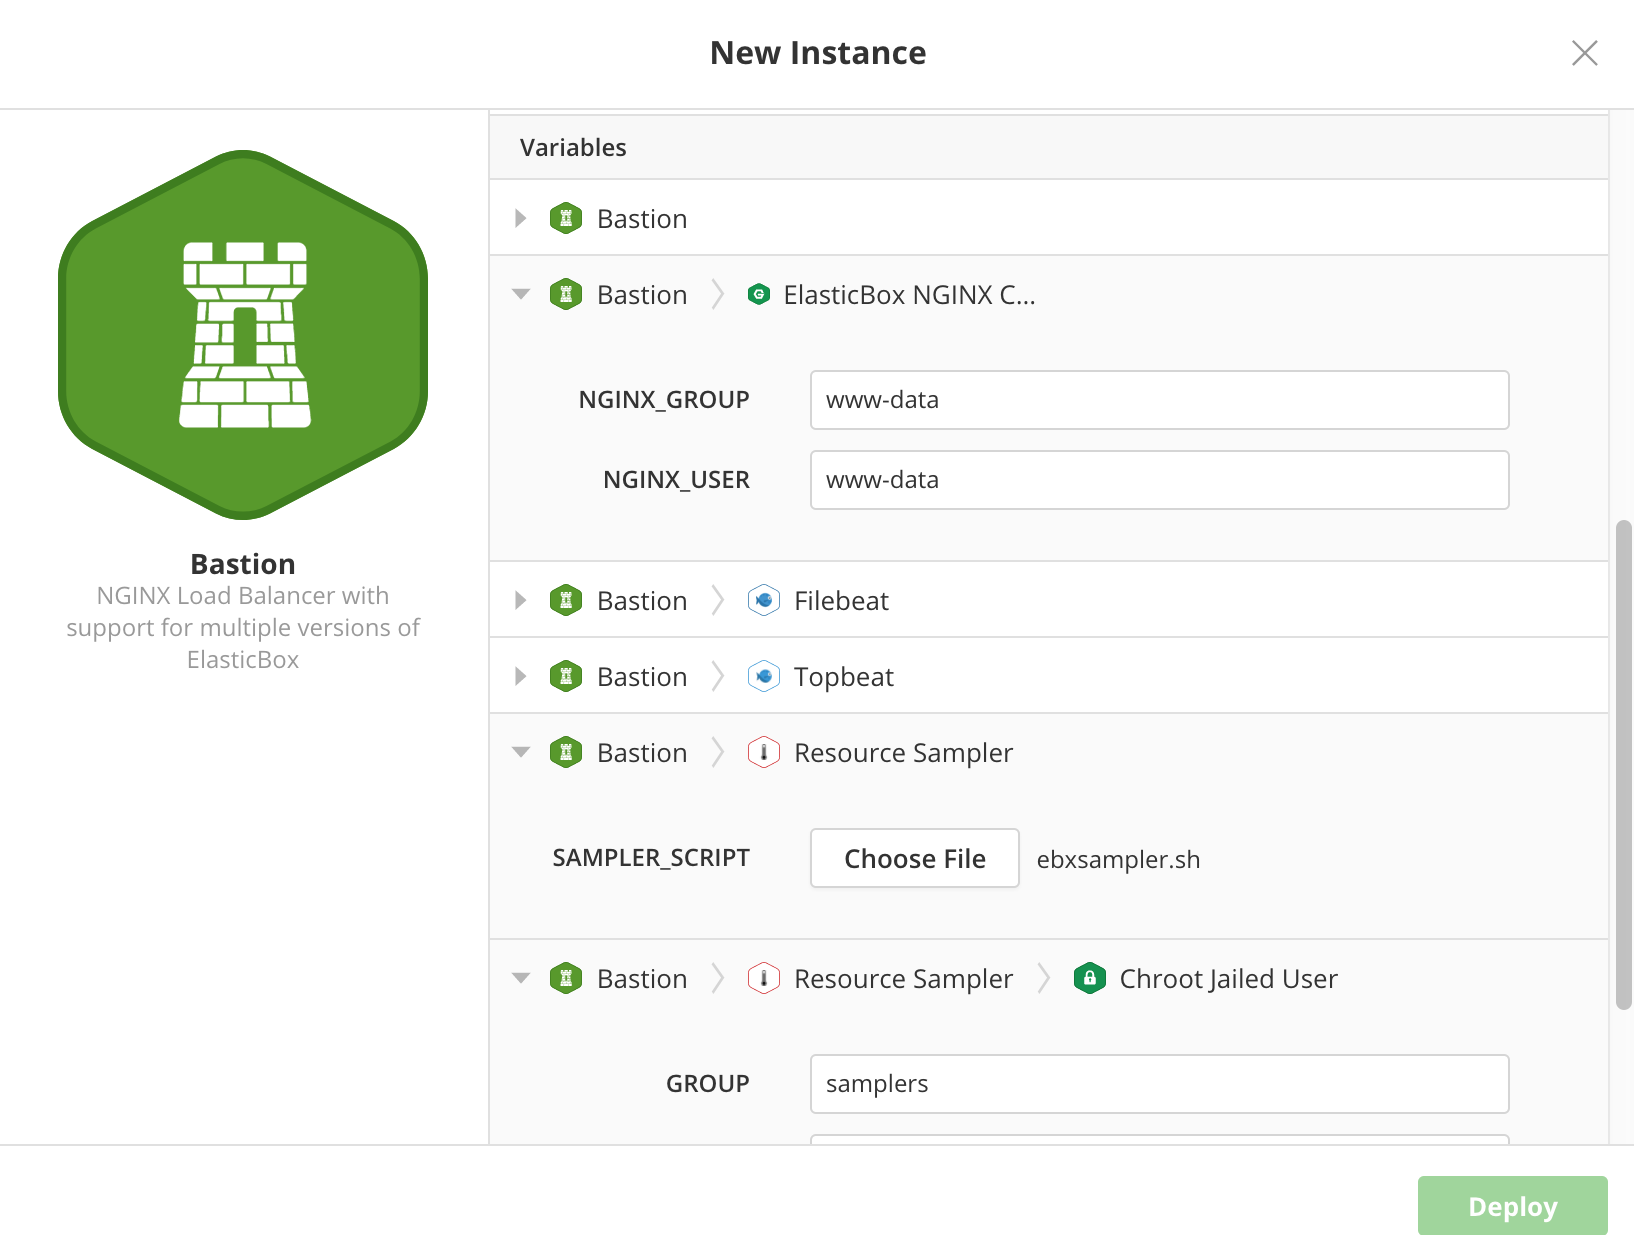Viewport: 1634px width, 1260px height.
Task: Click Bastion icon beside SAMPLER_SCRIPT Resource Sampler
Action: [x=566, y=752]
